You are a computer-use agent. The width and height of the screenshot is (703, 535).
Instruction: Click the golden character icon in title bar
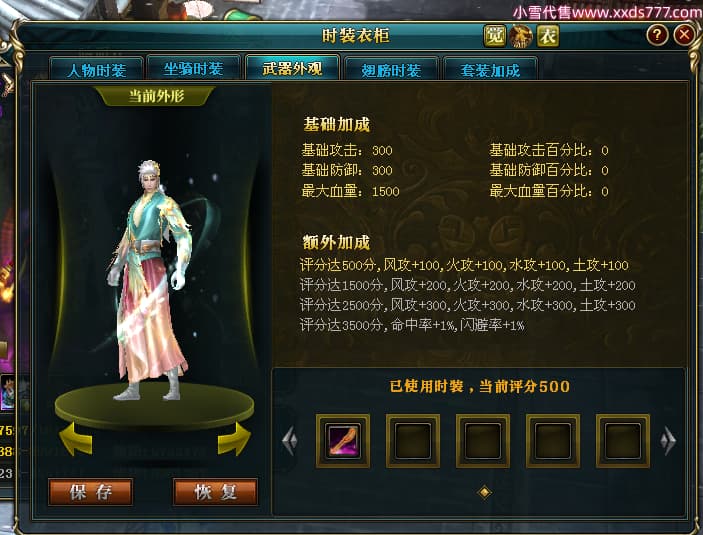click(521, 36)
